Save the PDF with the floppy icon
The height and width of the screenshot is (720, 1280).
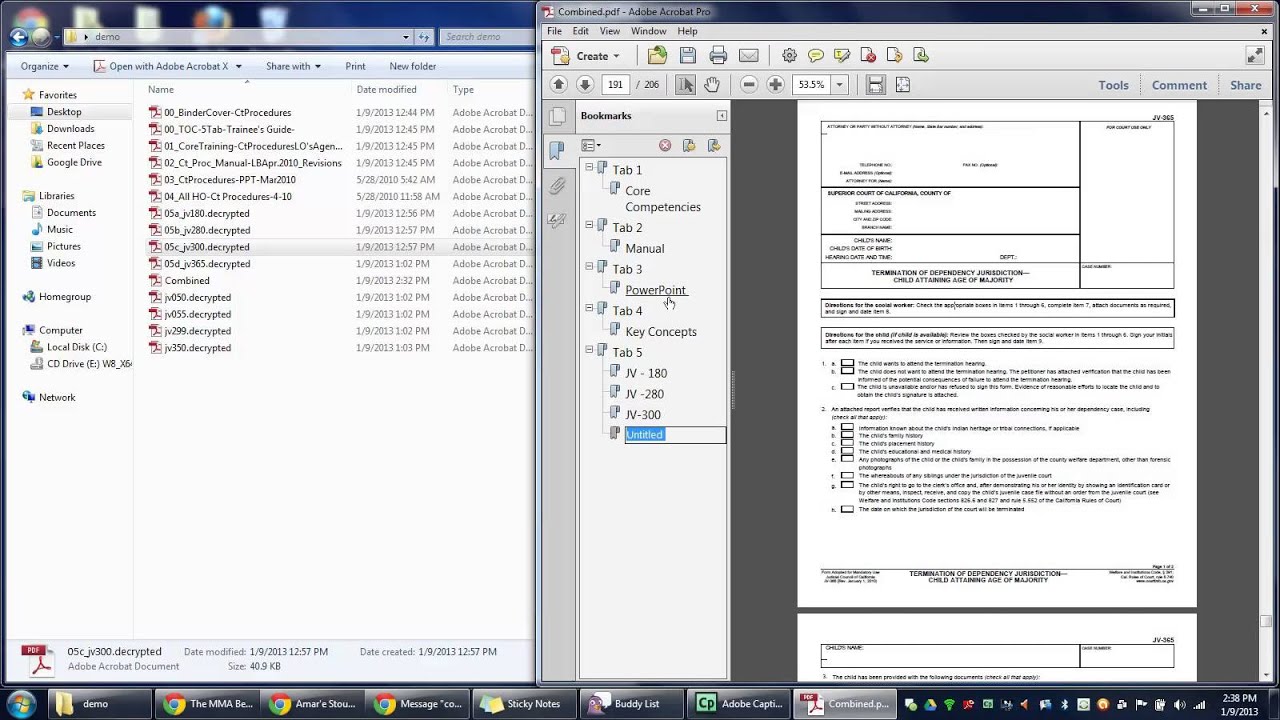coord(688,56)
